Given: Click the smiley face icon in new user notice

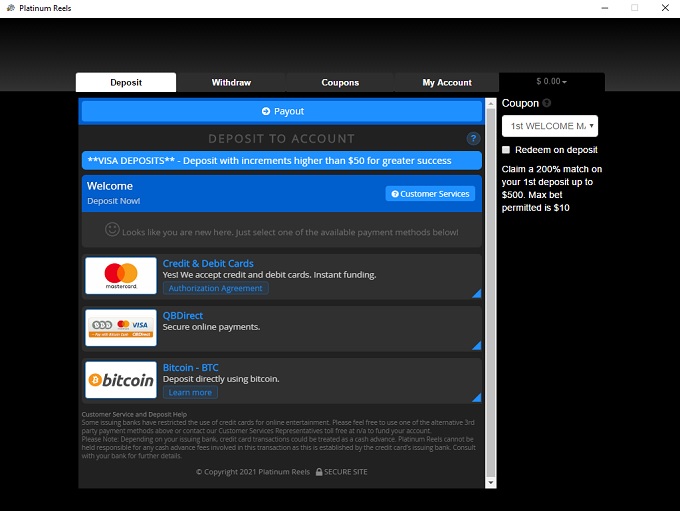Looking at the screenshot, I should click(112, 230).
